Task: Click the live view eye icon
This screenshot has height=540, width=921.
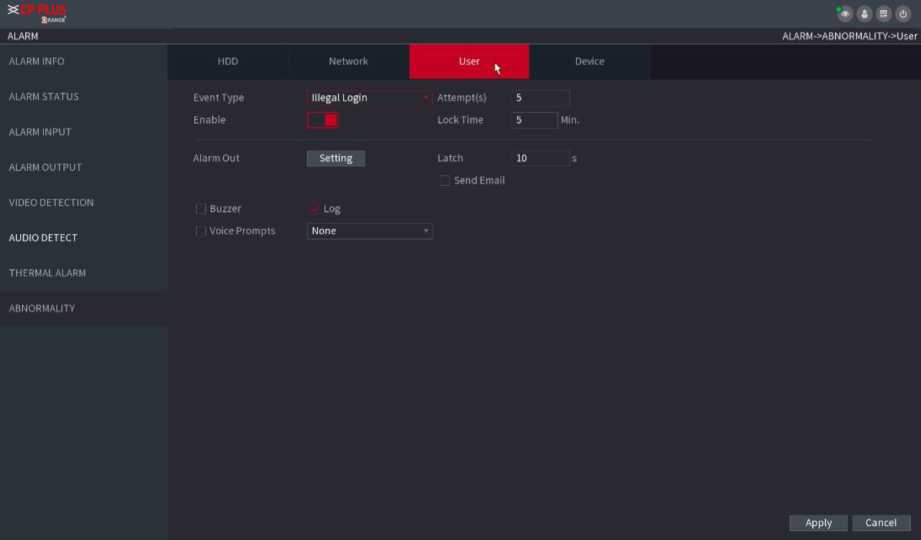Action: 846,14
